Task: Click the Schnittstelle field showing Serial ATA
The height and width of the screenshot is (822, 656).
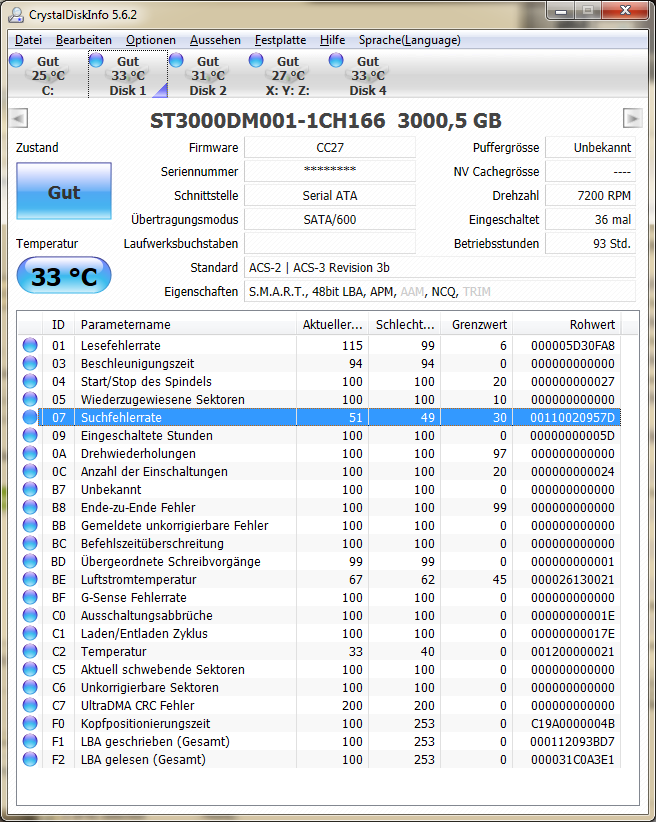Action: (330, 196)
